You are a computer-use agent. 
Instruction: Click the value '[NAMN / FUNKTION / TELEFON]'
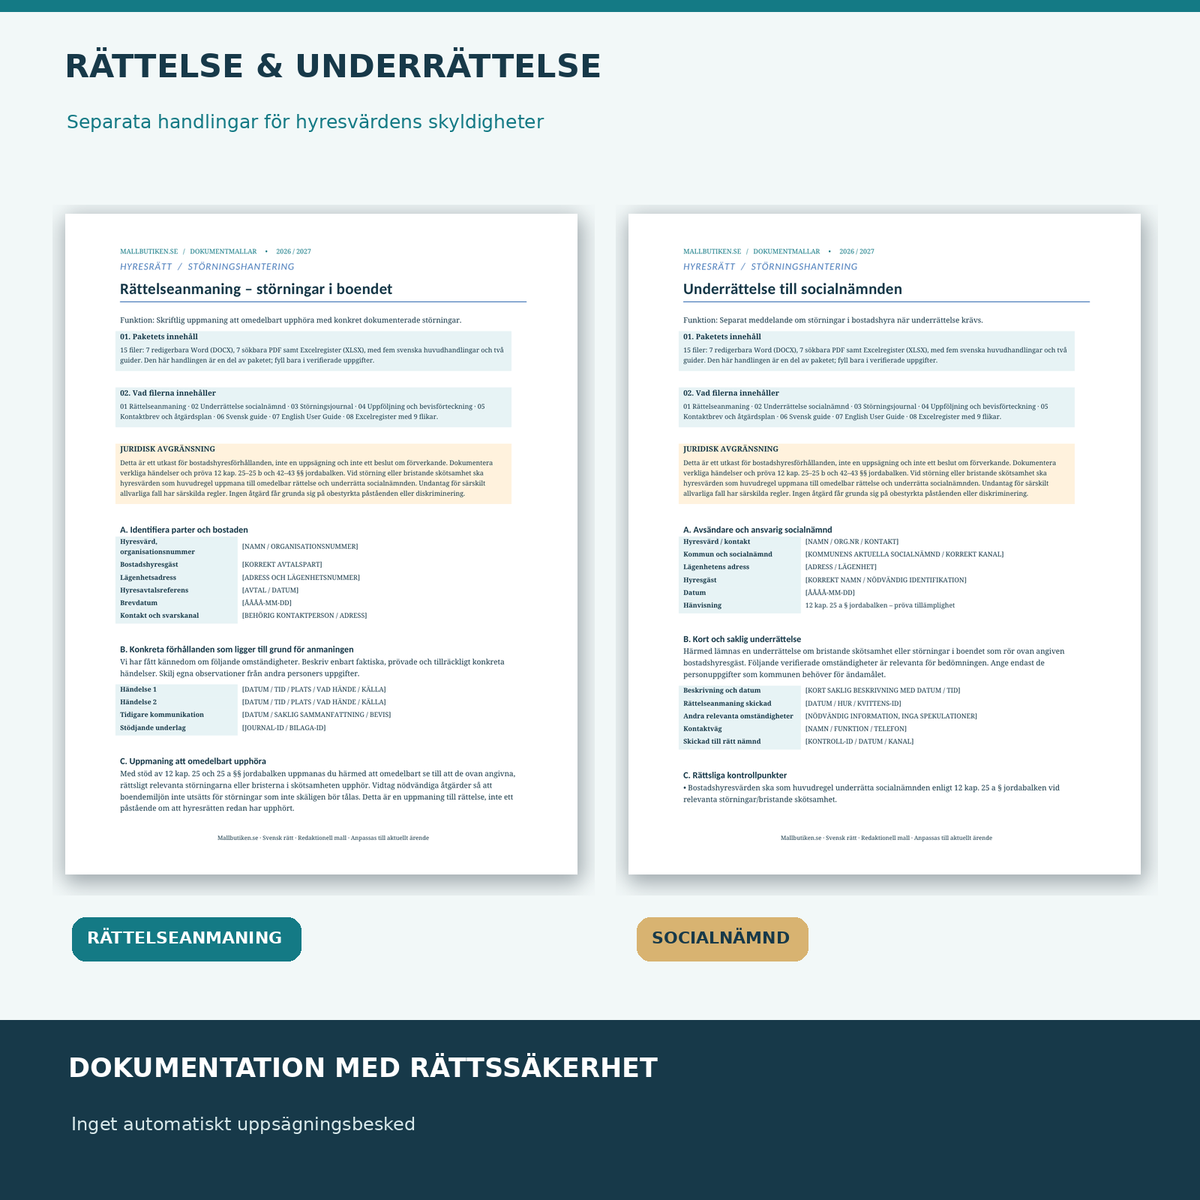click(x=856, y=729)
